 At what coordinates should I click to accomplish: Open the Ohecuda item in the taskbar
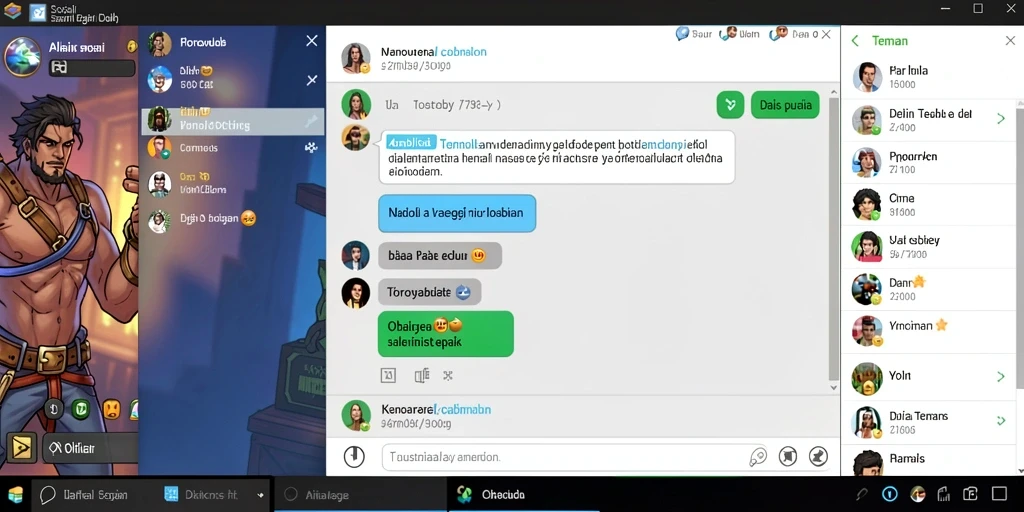[490, 494]
